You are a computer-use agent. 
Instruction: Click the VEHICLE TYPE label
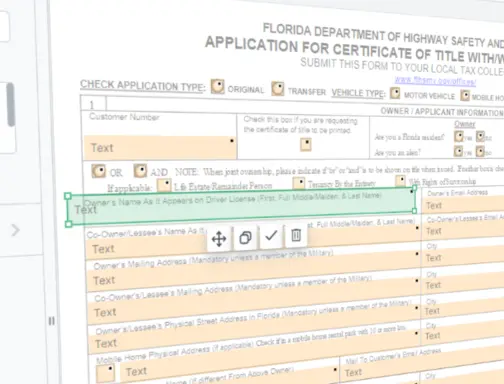pos(359,93)
